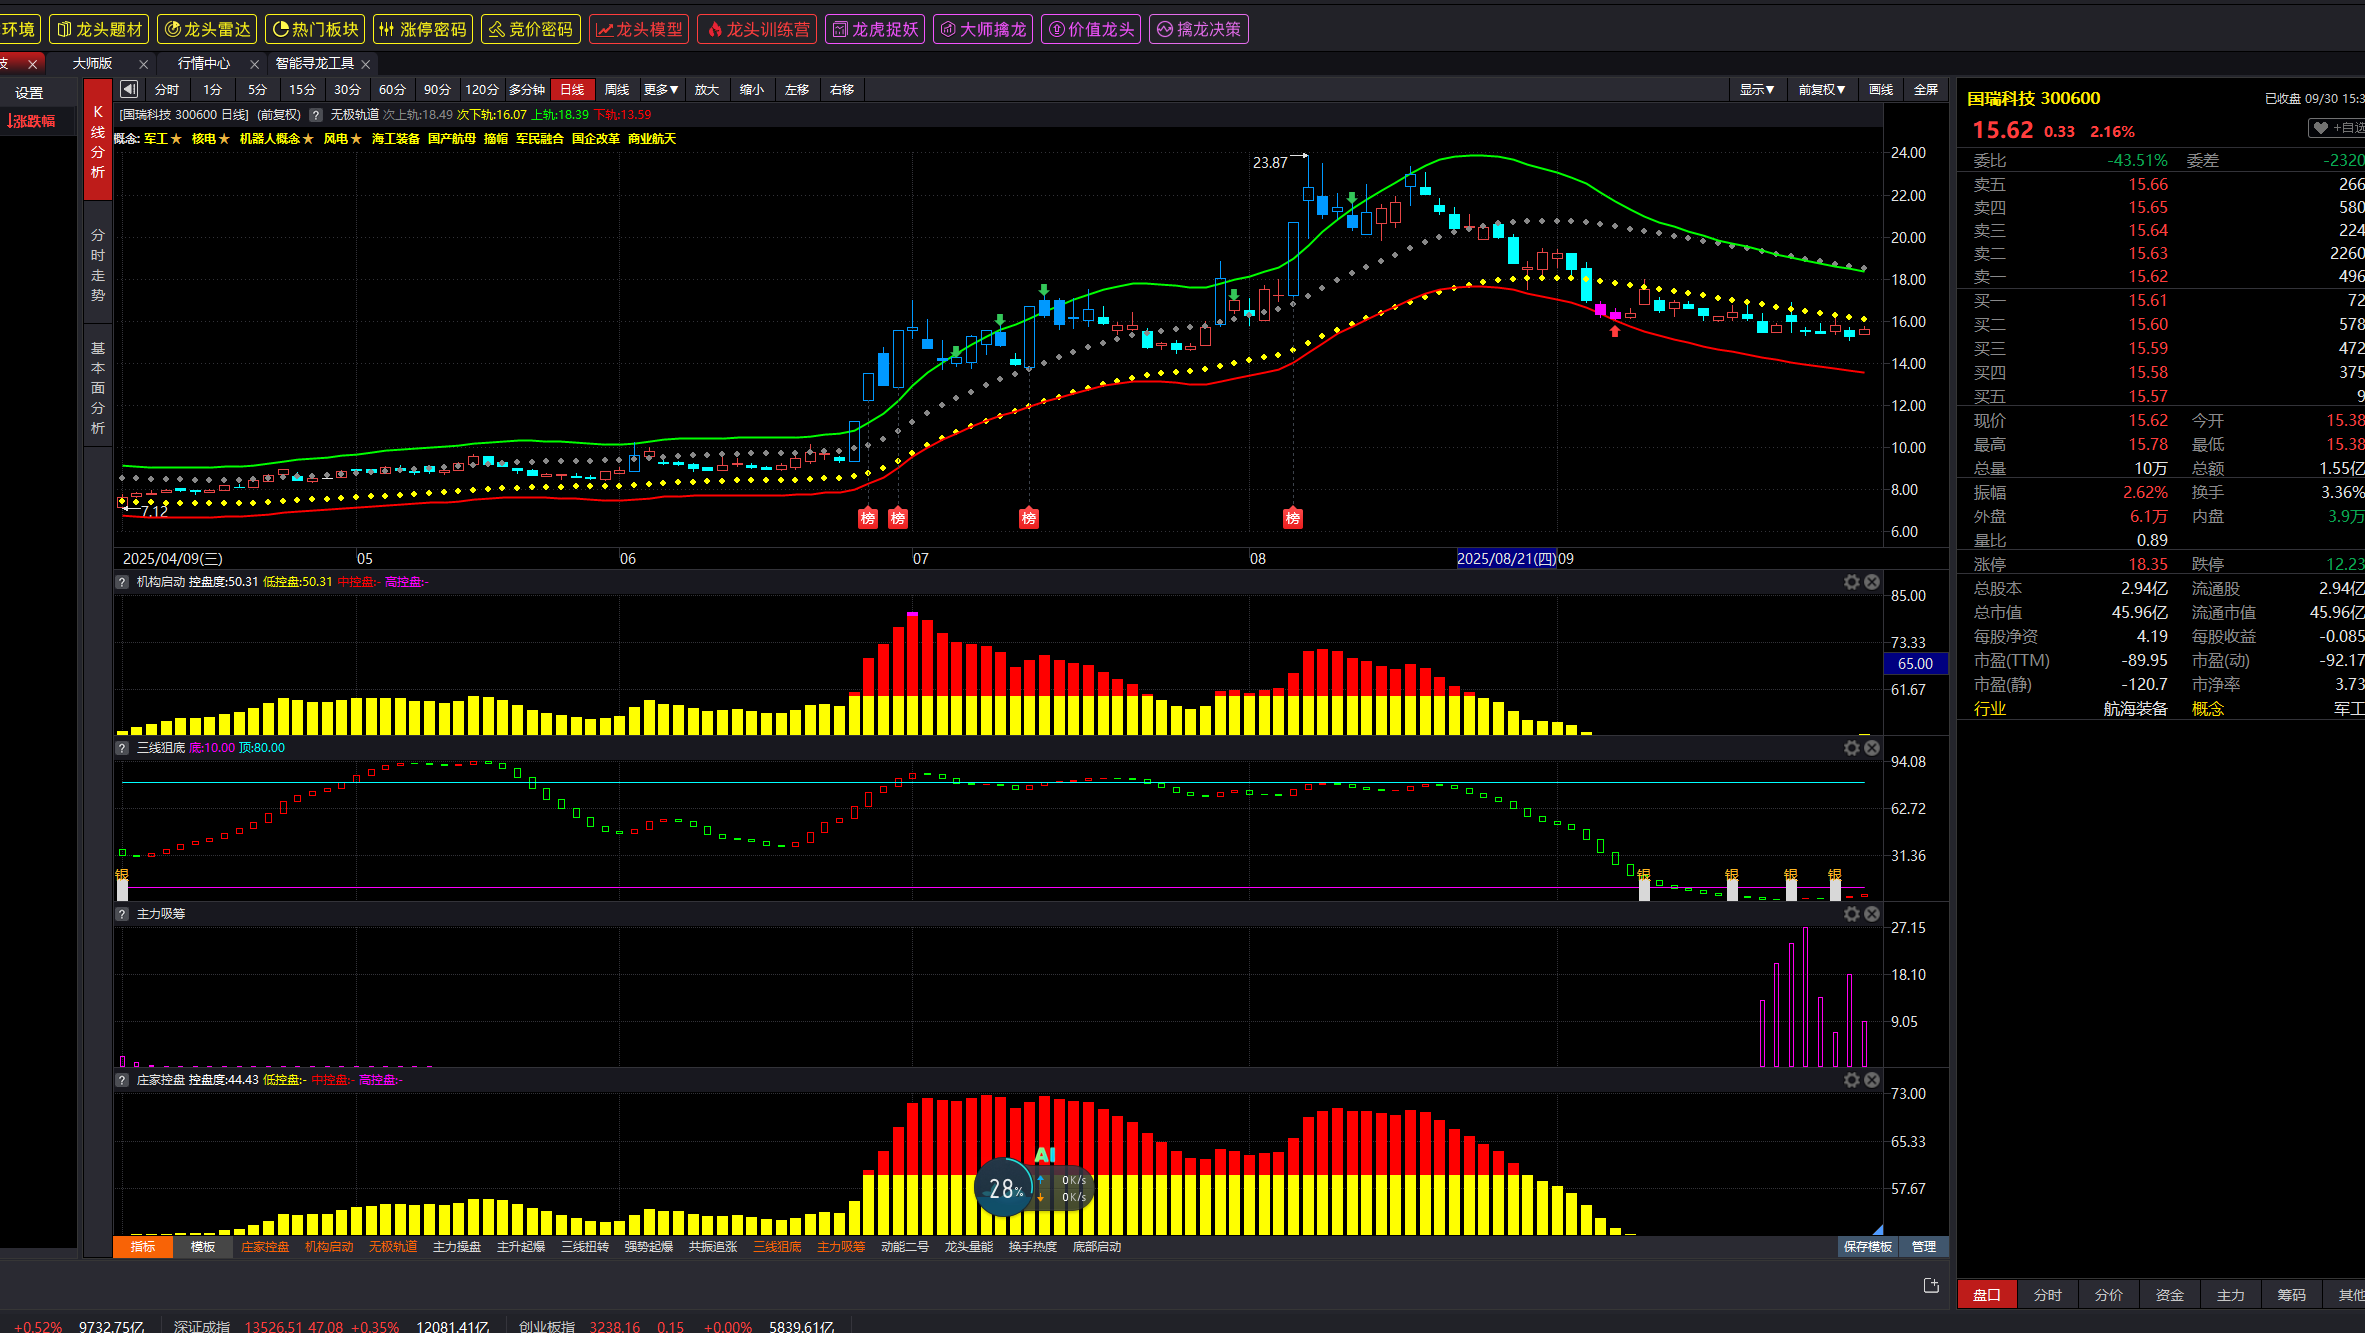
Task: Click the export icon at bottom right
Action: coord(1931,1285)
